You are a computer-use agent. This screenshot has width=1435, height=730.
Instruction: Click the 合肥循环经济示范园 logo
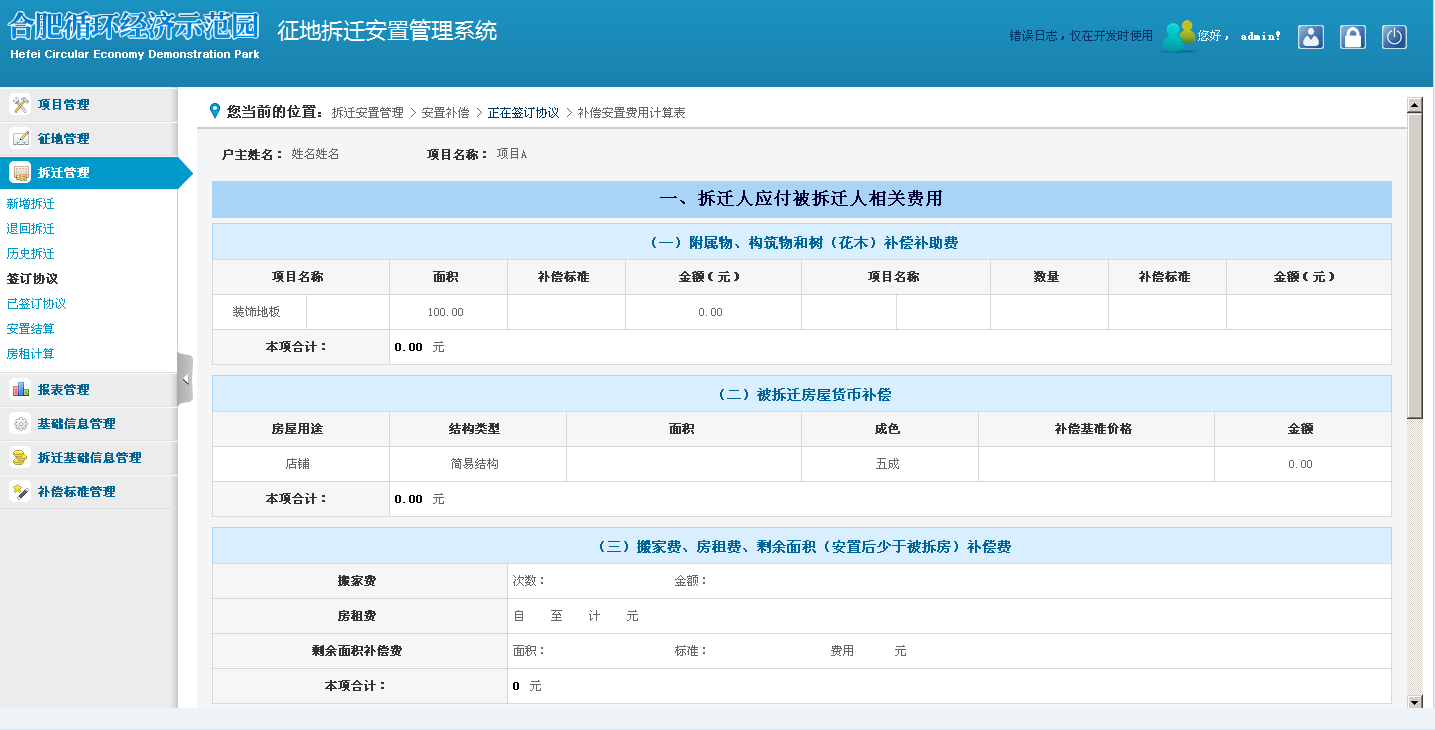coord(134,35)
